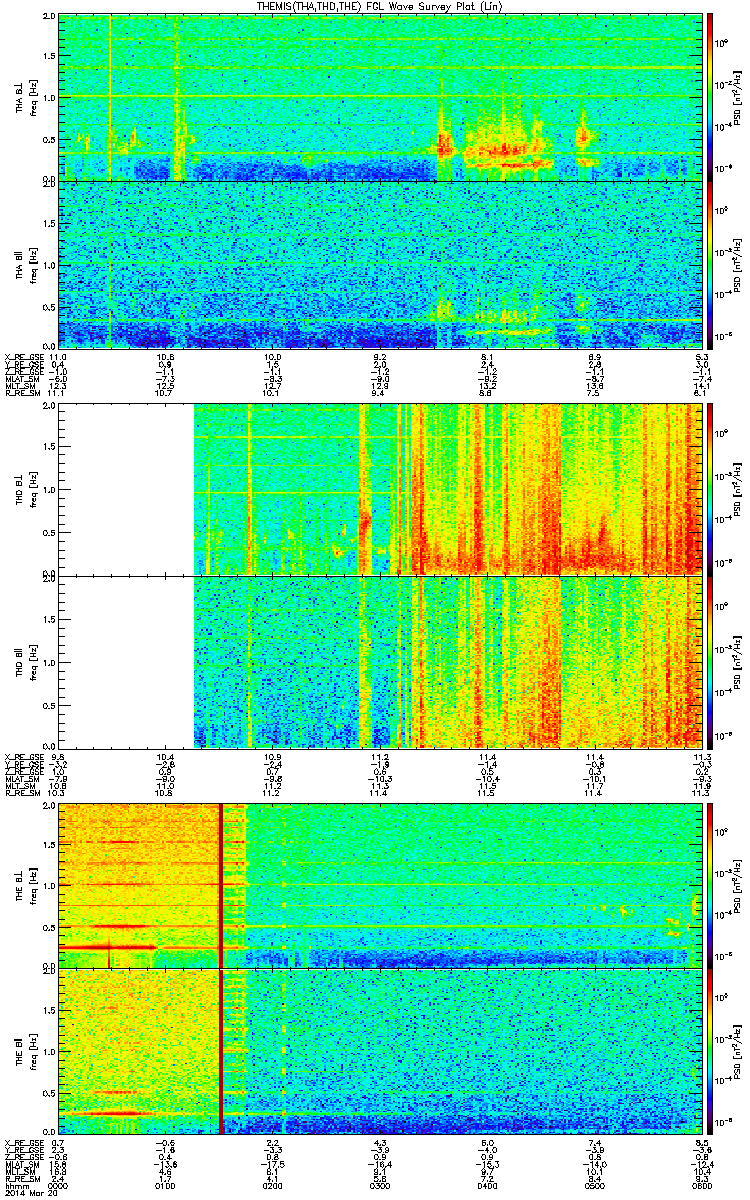Click the dark red vertical stripe in THE B-perpendicular panel
This screenshot has height=1200, width=750.
point(220,883)
